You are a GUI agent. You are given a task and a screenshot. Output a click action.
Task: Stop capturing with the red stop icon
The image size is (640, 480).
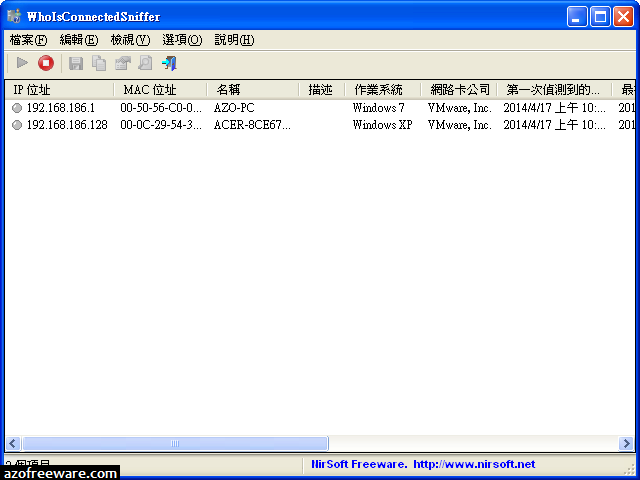(x=46, y=63)
